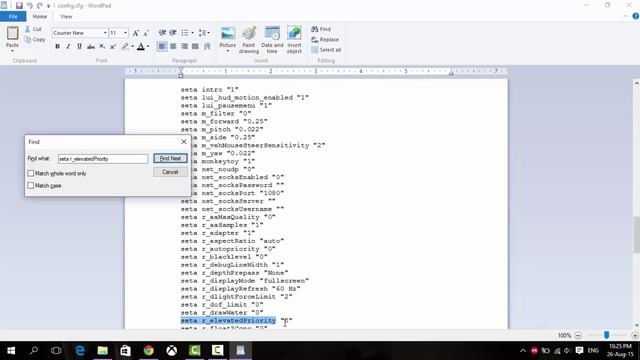
Task: Expand the font color dropdown arrow
Action: pyautogui.click(x=148, y=47)
